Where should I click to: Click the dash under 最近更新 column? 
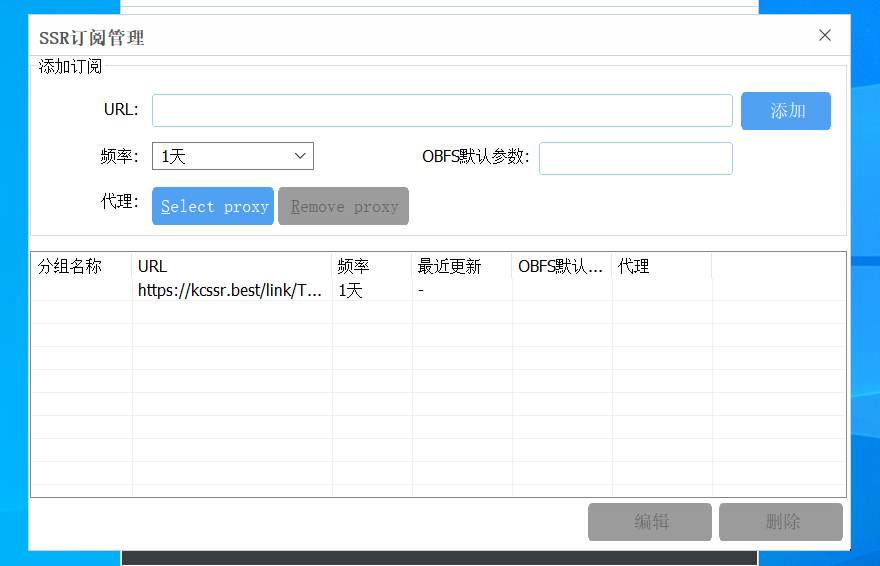(422, 290)
